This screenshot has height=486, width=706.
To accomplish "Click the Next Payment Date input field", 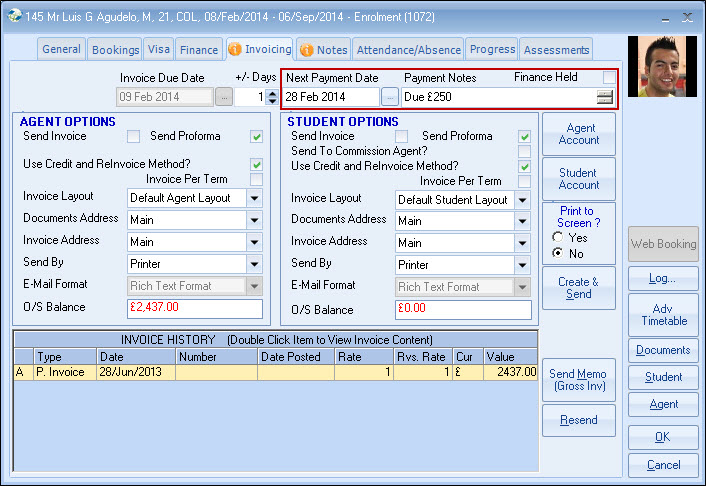I will [x=331, y=97].
